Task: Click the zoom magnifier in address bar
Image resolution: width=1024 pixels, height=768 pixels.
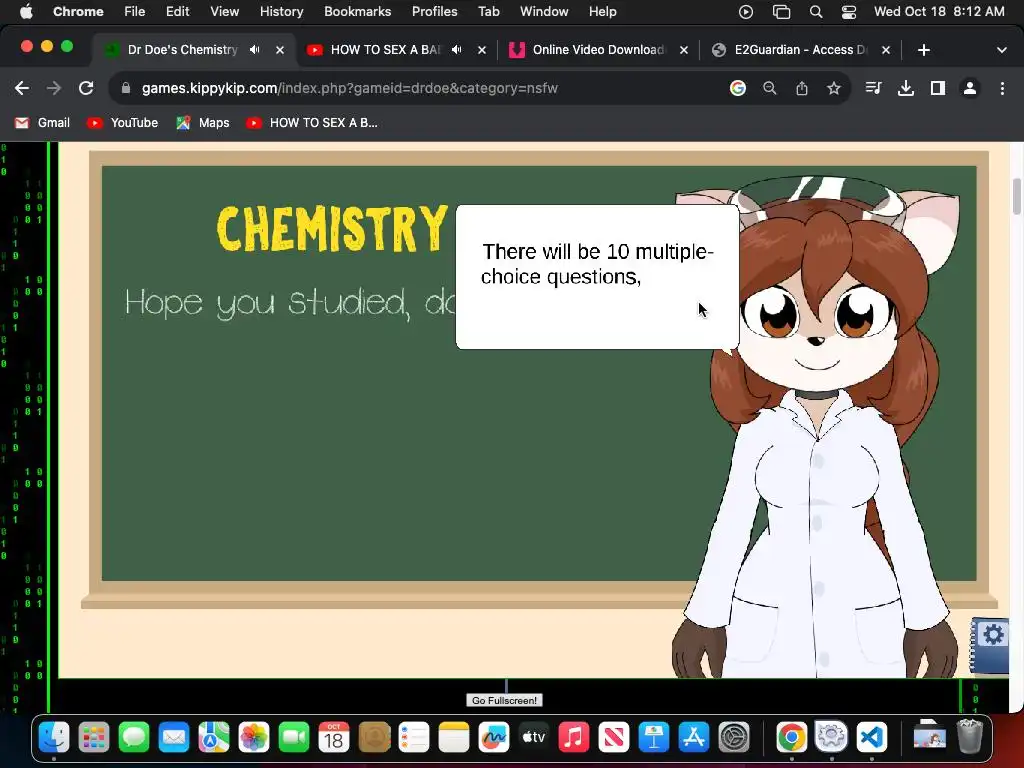Action: [770, 88]
